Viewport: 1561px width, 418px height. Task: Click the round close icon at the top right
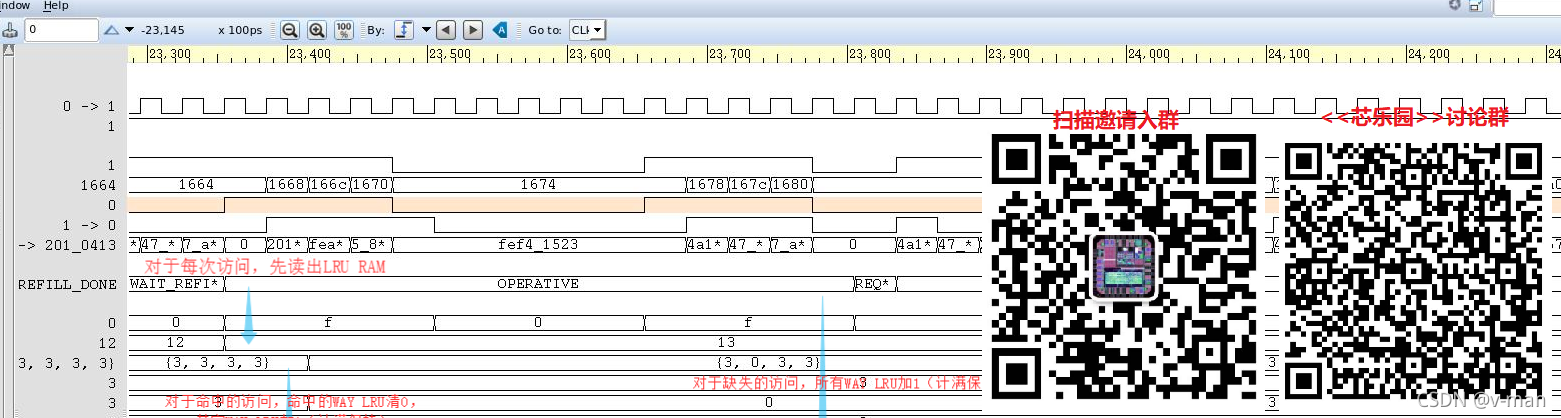(1455, 5)
